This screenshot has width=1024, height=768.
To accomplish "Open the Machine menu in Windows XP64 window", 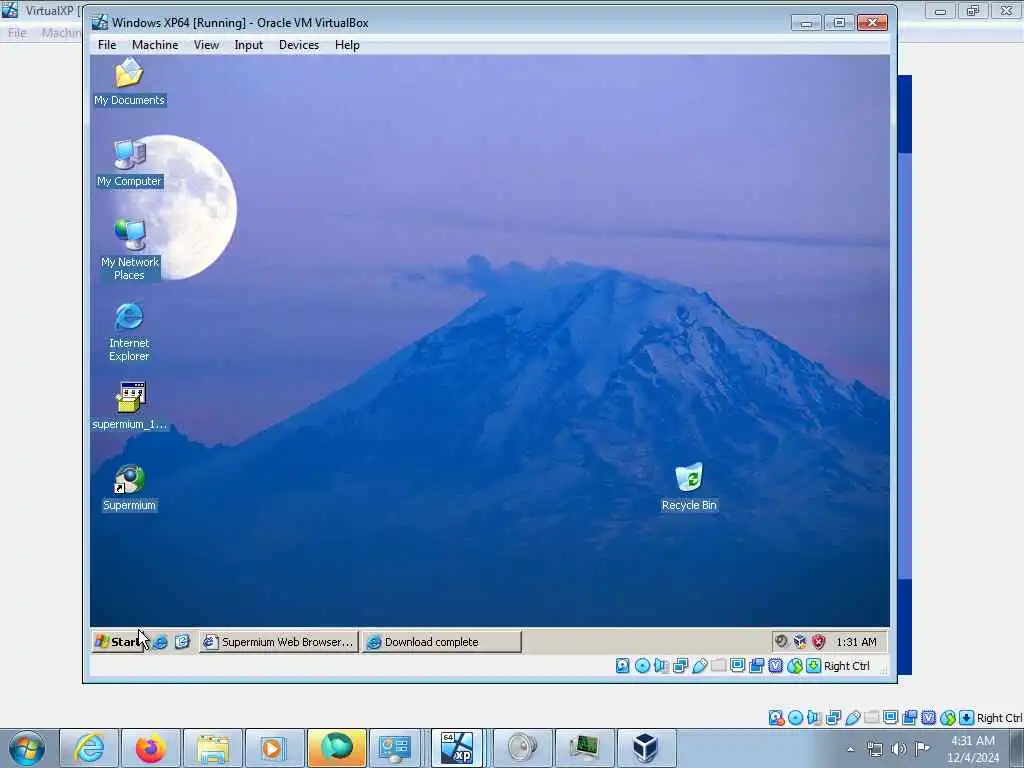I will (x=155, y=45).
